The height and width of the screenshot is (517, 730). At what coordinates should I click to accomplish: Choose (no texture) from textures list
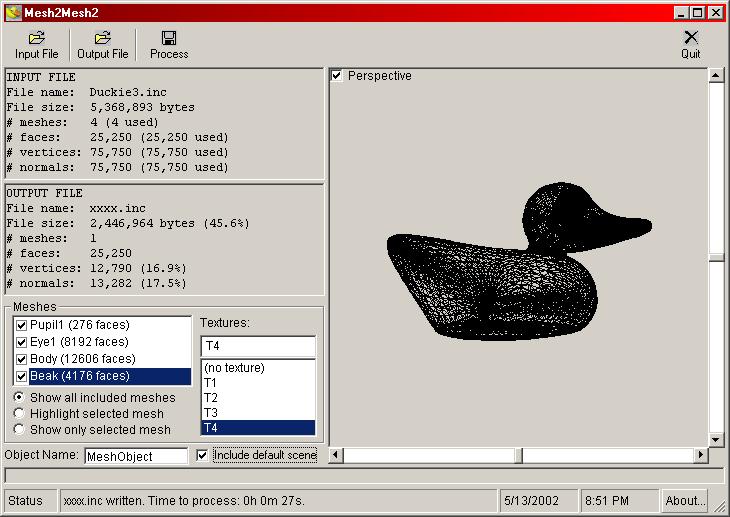[234, 368]
